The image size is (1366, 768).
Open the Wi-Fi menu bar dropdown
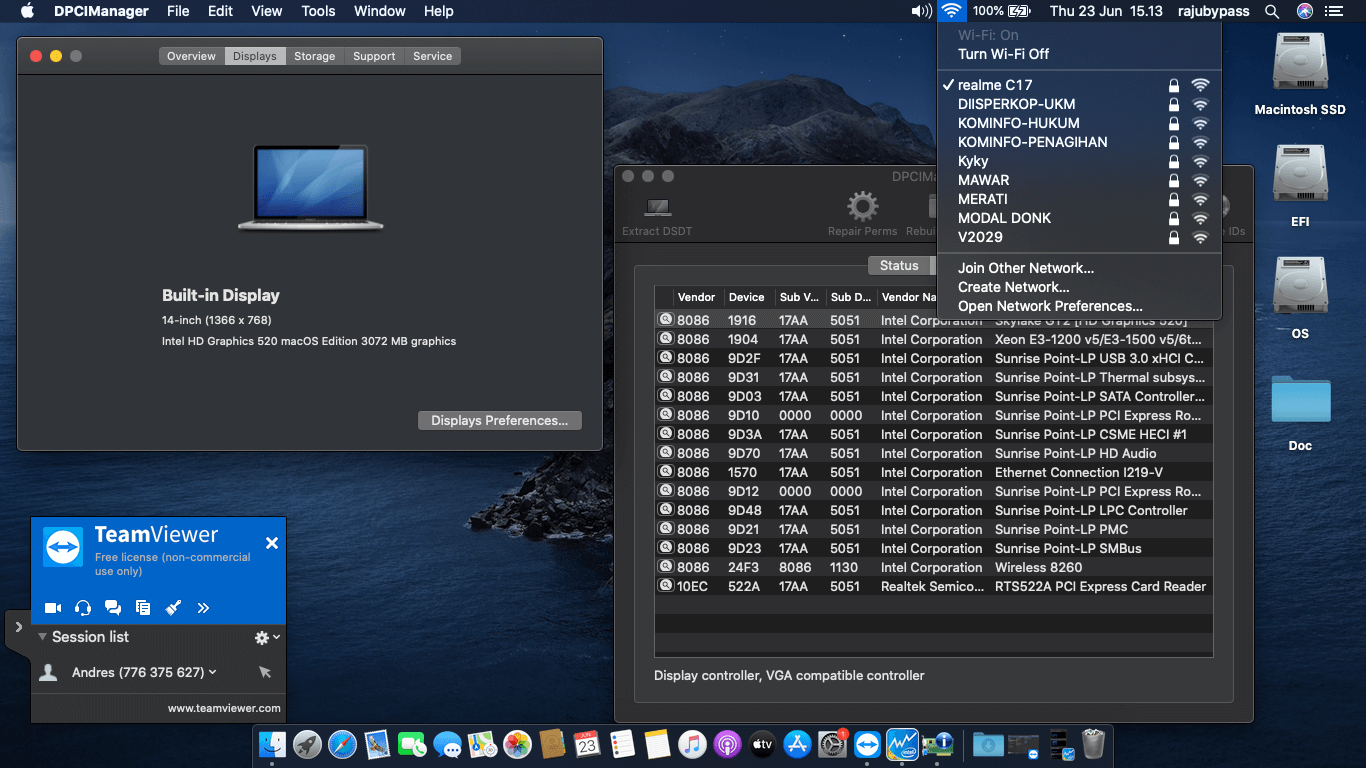pyautogui.click(x=951, y=11)
